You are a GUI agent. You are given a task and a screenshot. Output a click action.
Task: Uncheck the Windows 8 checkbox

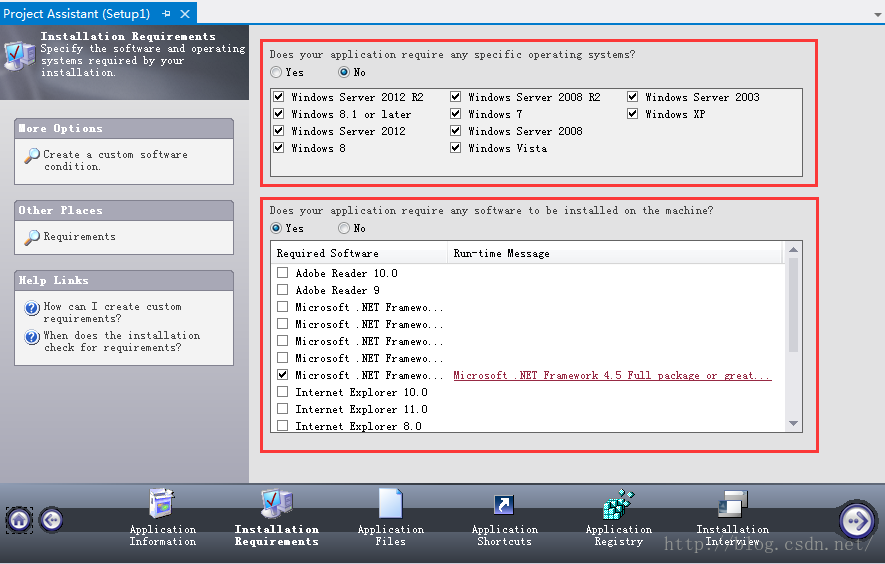(x=279, y=147)
